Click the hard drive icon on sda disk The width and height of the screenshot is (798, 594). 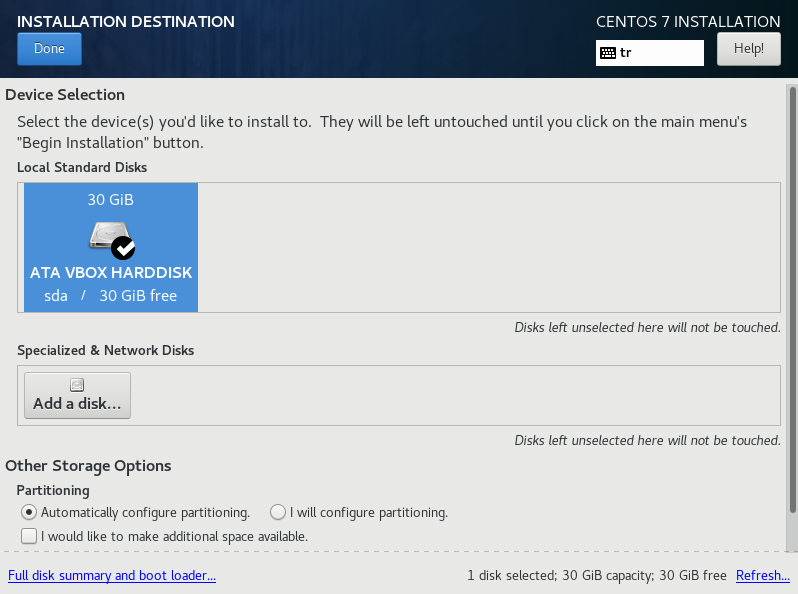coord(107,236)
